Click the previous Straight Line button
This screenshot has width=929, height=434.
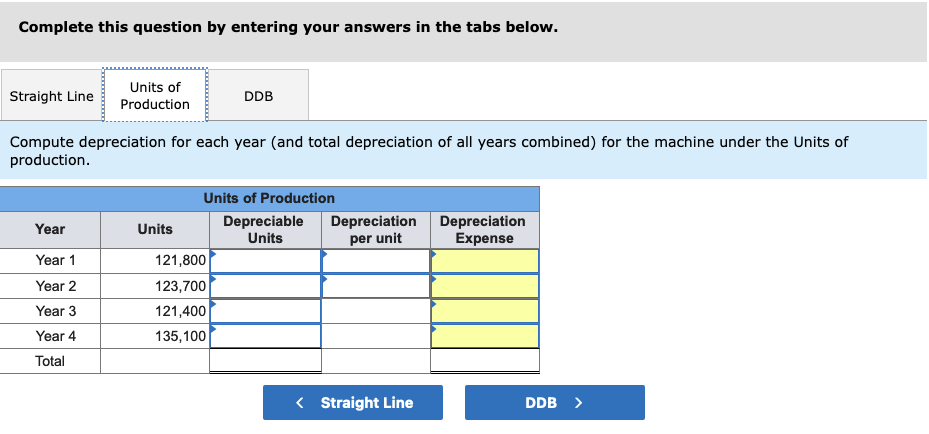point(353,403)
